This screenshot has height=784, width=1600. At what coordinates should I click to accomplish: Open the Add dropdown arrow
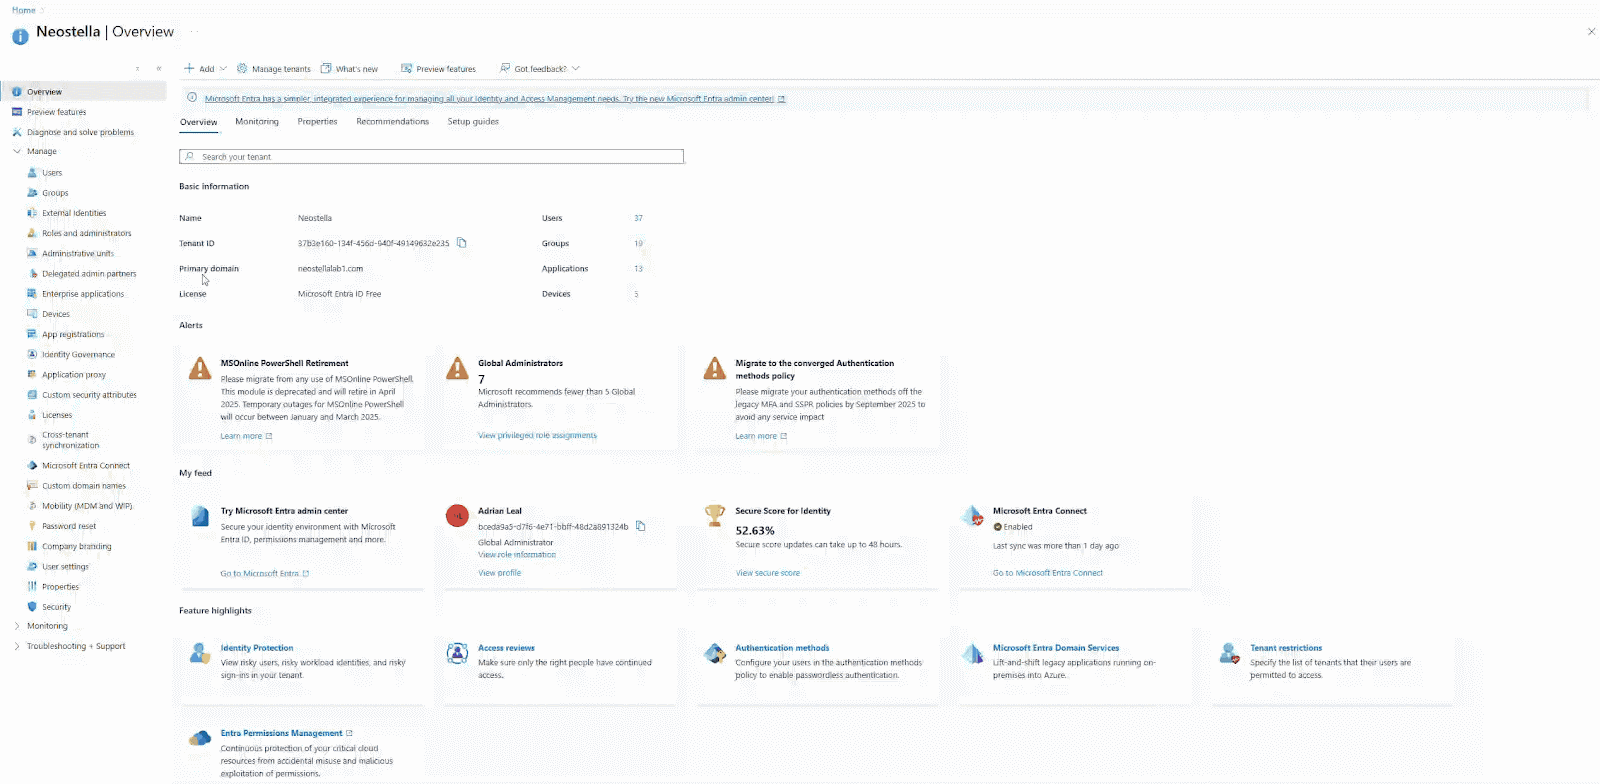[223, 69]
